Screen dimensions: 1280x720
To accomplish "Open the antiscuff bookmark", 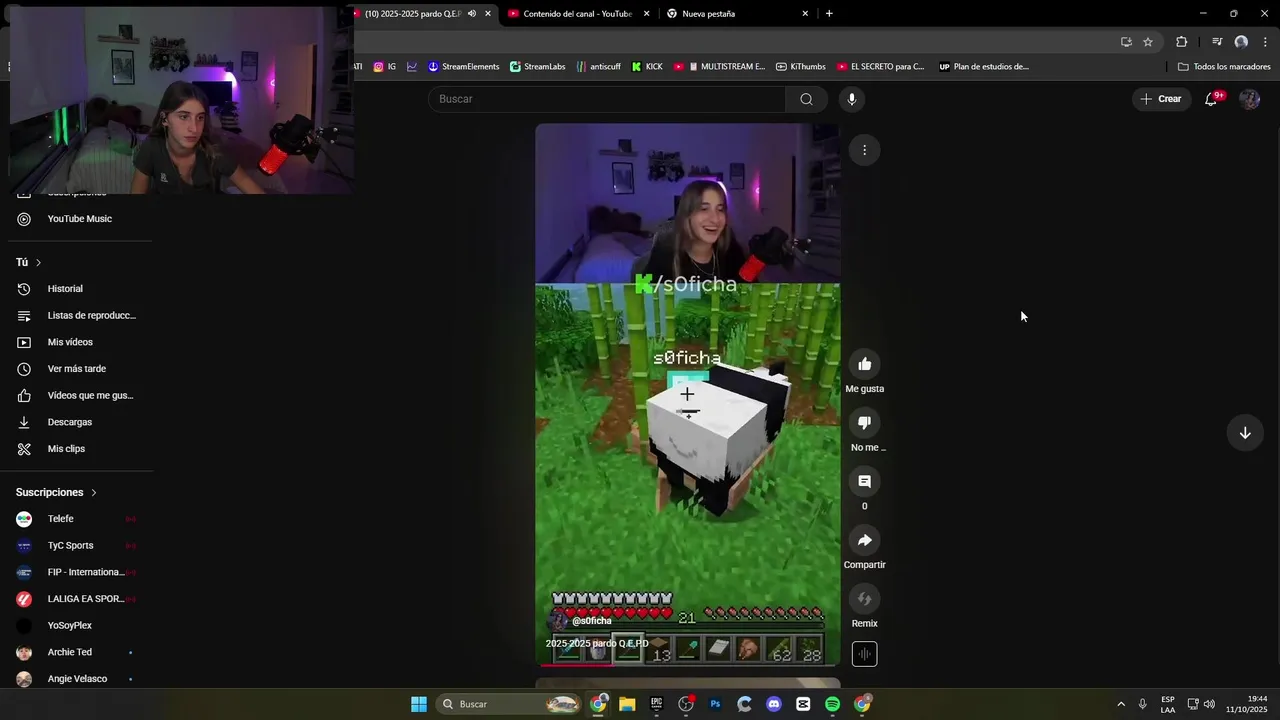I will click(598, 67).
